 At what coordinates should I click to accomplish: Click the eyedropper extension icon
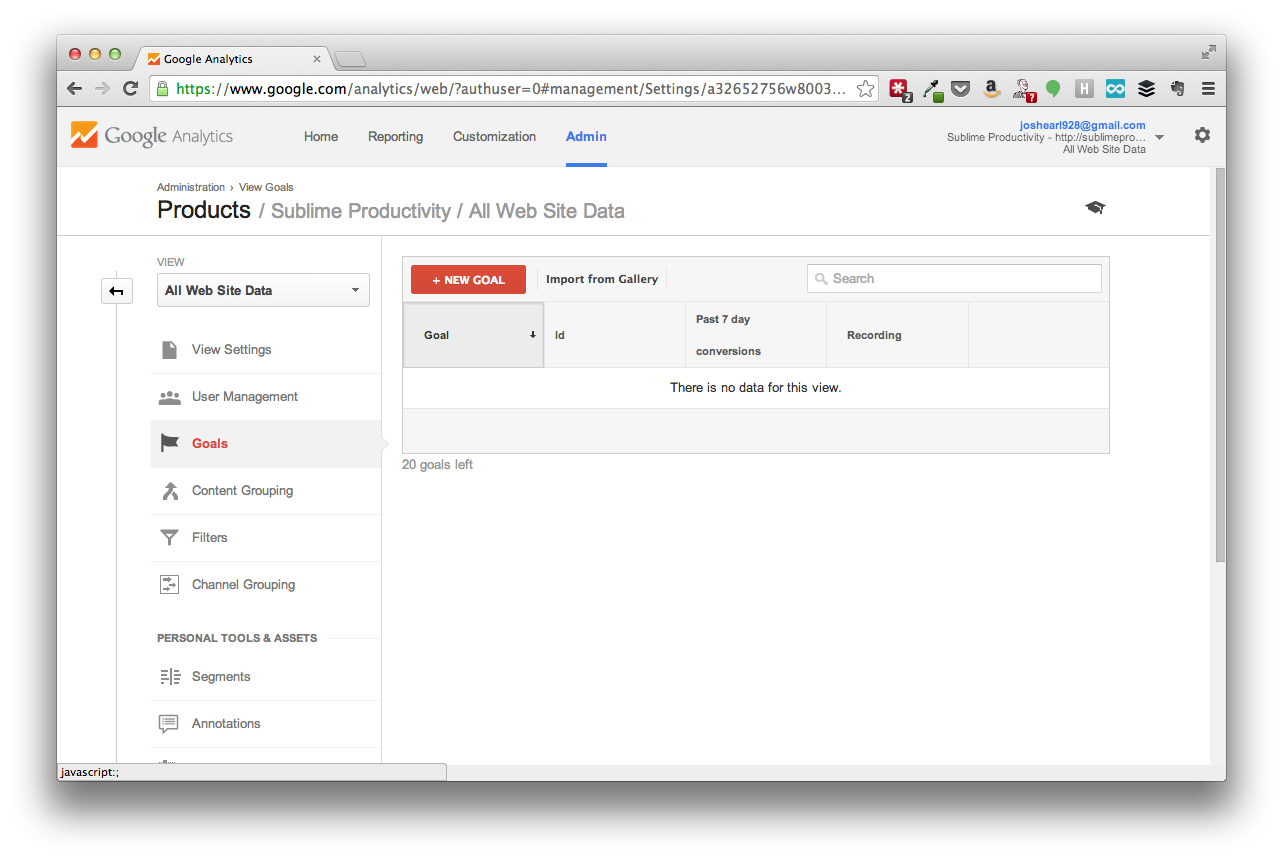(x=932, y=89)
